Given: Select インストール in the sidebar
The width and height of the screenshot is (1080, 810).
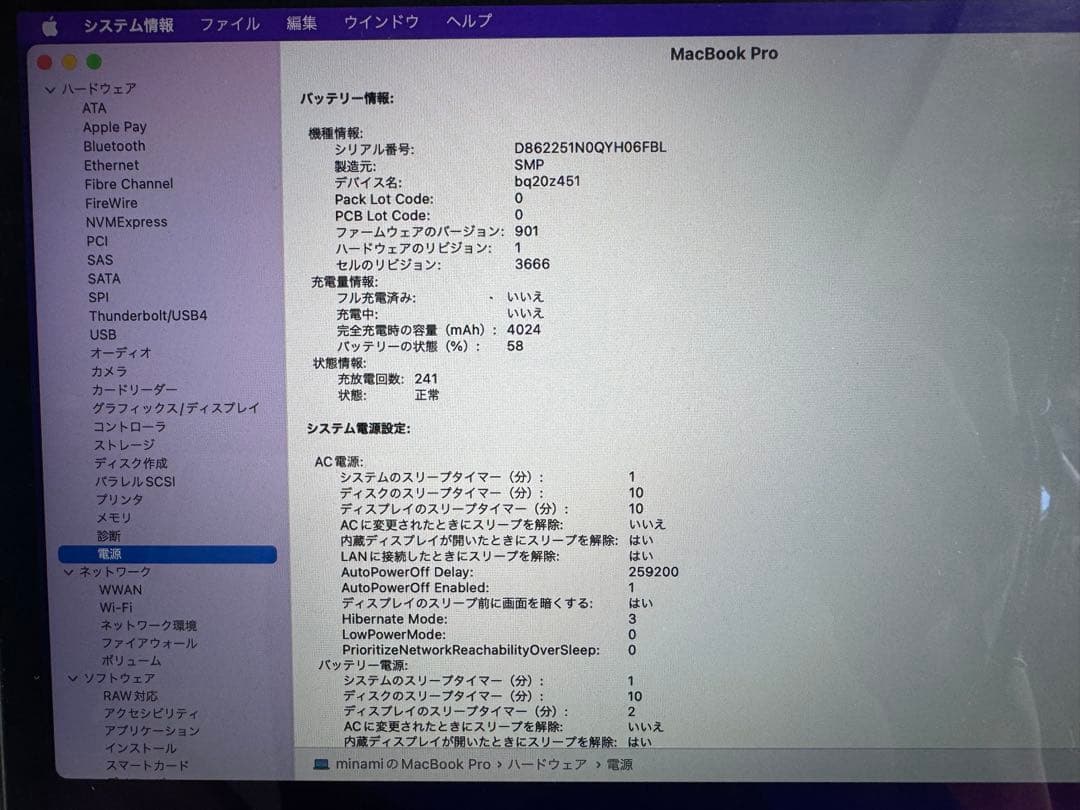Looking at the screenshot, I should click(x=141, y=748).
